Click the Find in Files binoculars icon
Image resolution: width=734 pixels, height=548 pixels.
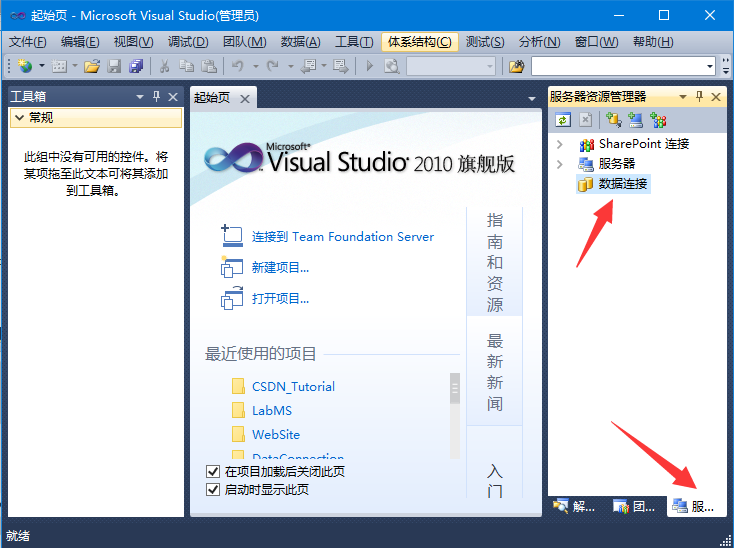click(x=516, y=66)
